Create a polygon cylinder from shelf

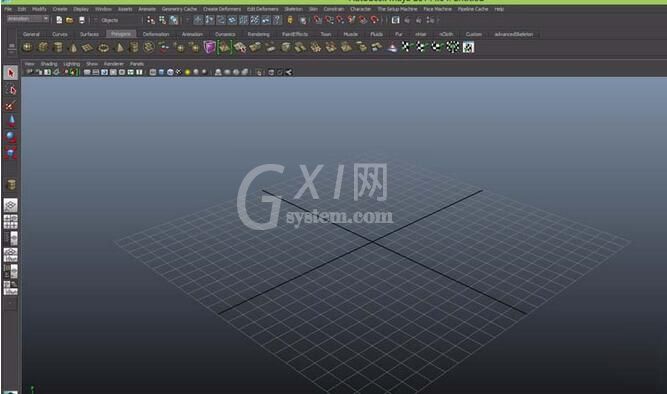(x=58, y=47)
